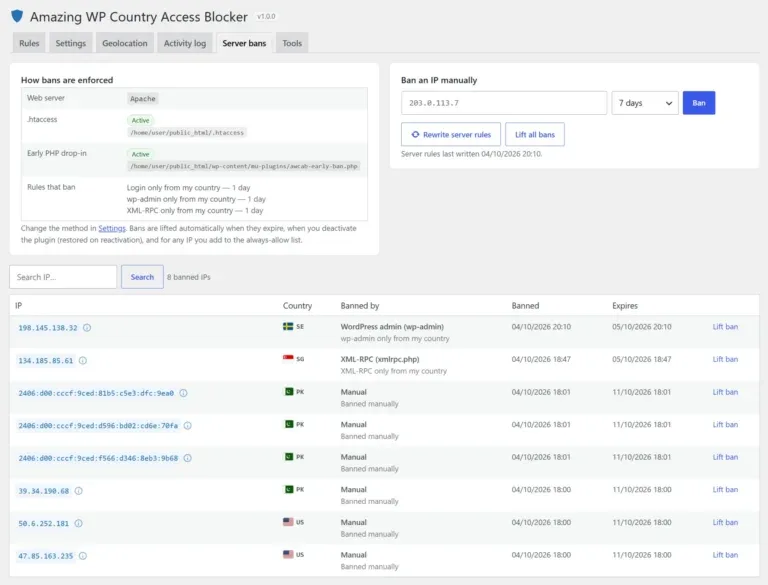Screen dimensions: 768x585
Task: Click the .htaccess Active status badge
Action: coord(141,121)
